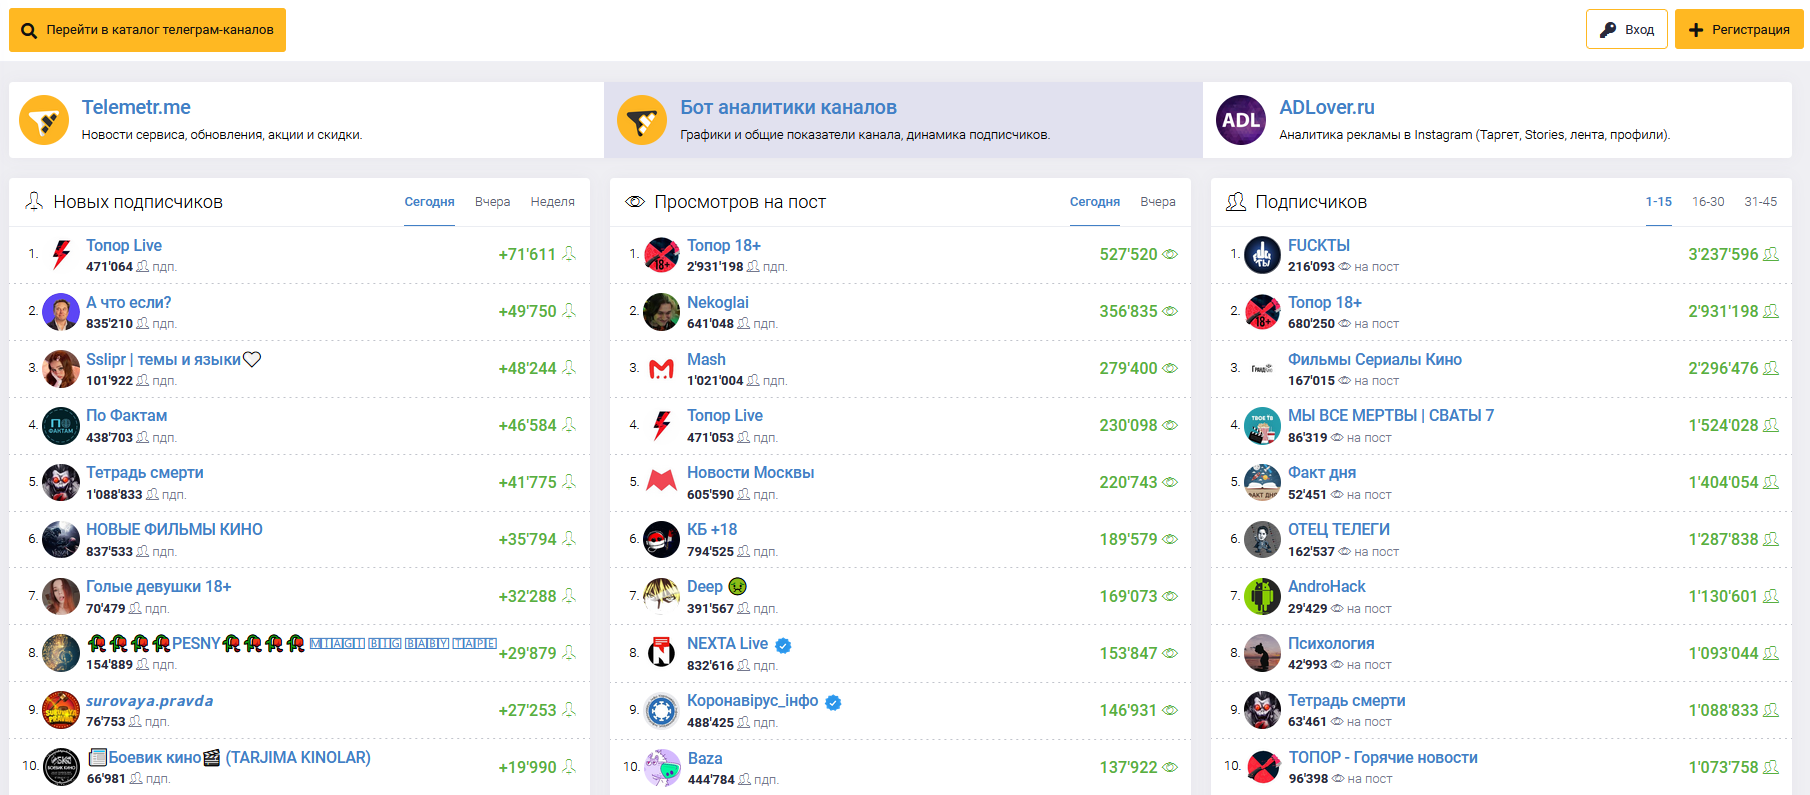Screen dimensions: 1810x795
Task: Click the Sslipr channel avatar
Action: coord(61,369)
